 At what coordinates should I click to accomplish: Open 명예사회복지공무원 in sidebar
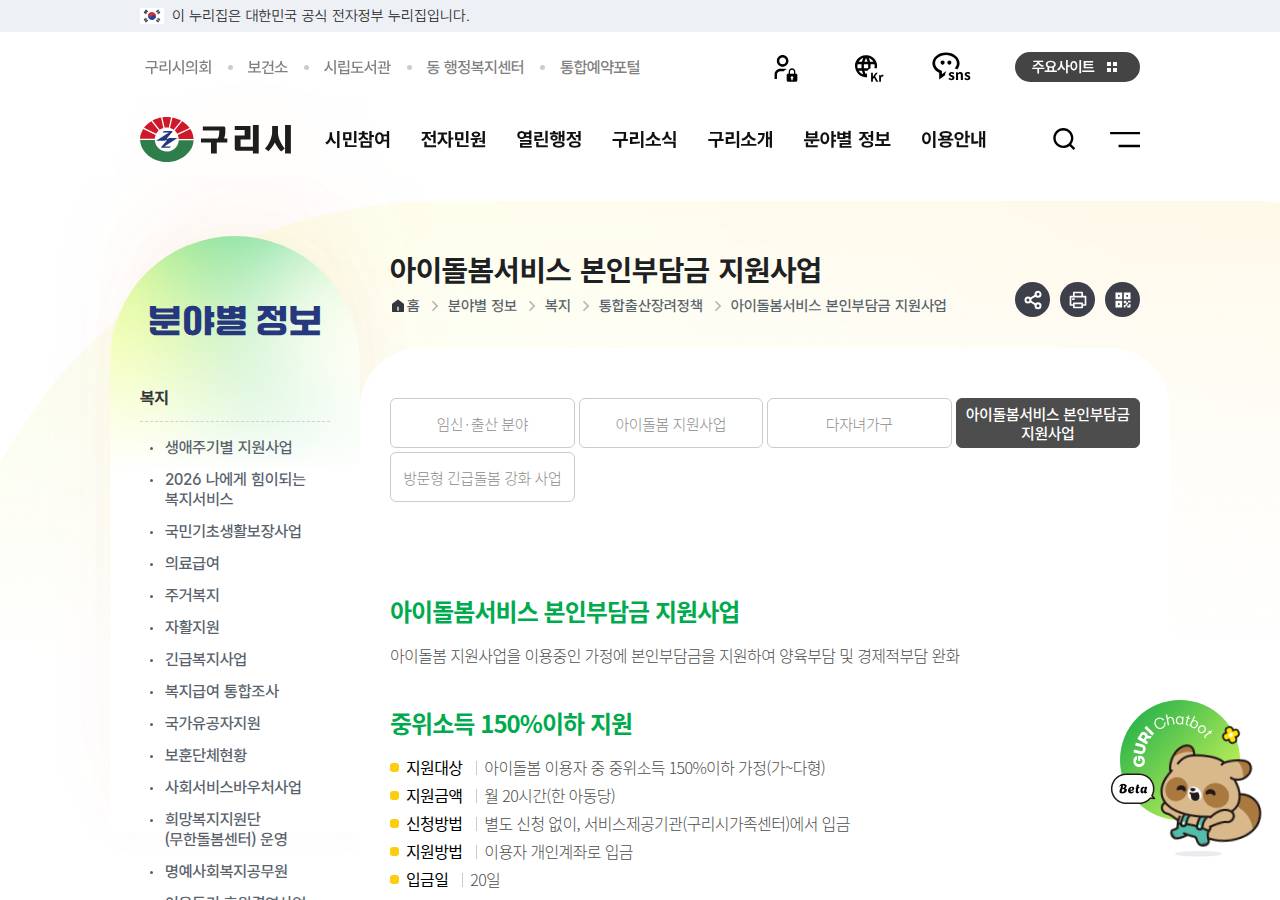coord(226,871)
